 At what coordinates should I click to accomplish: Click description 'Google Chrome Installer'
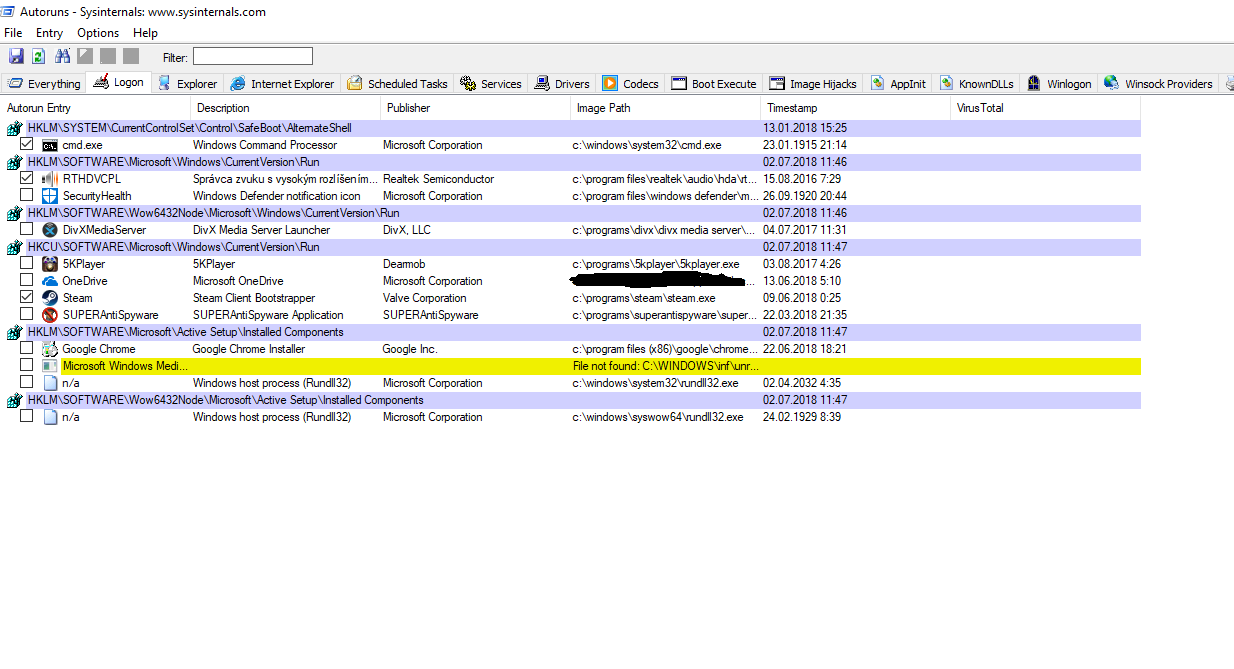tap(249, 349)
